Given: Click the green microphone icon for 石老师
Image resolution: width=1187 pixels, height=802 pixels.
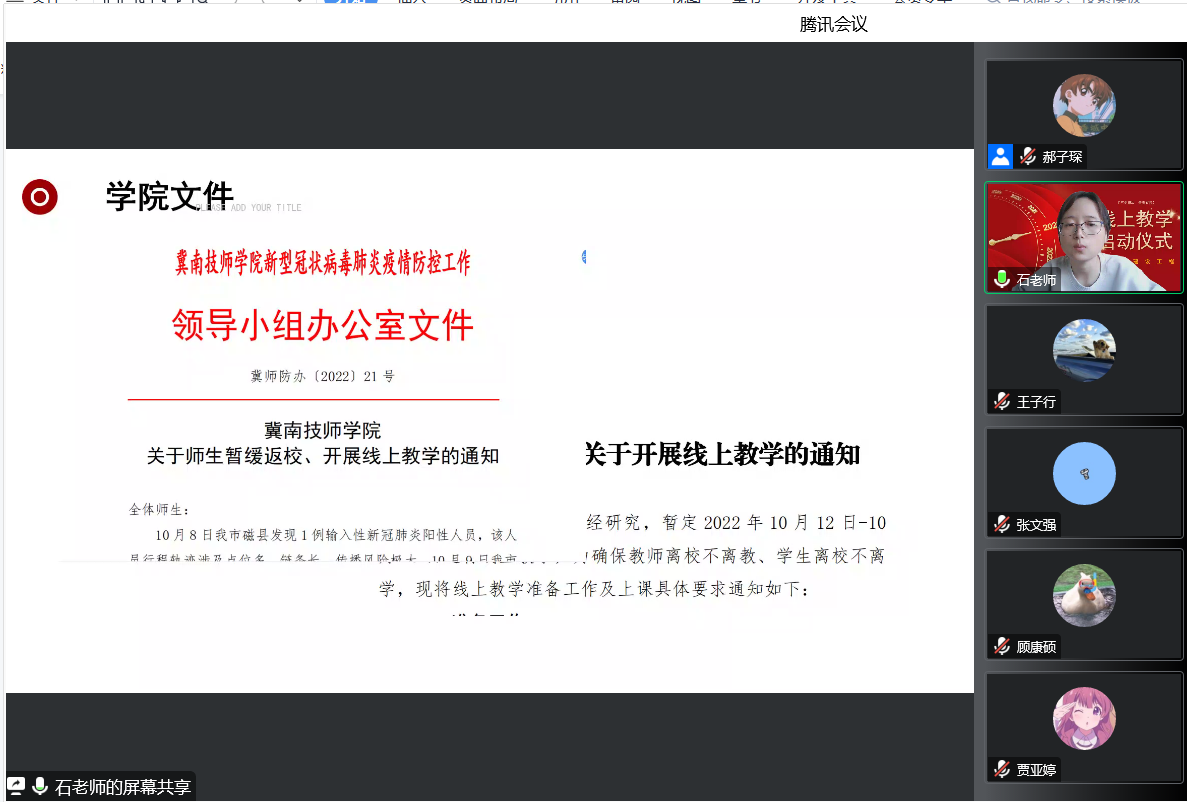Looking at the screenshot, I should 1002,280.
